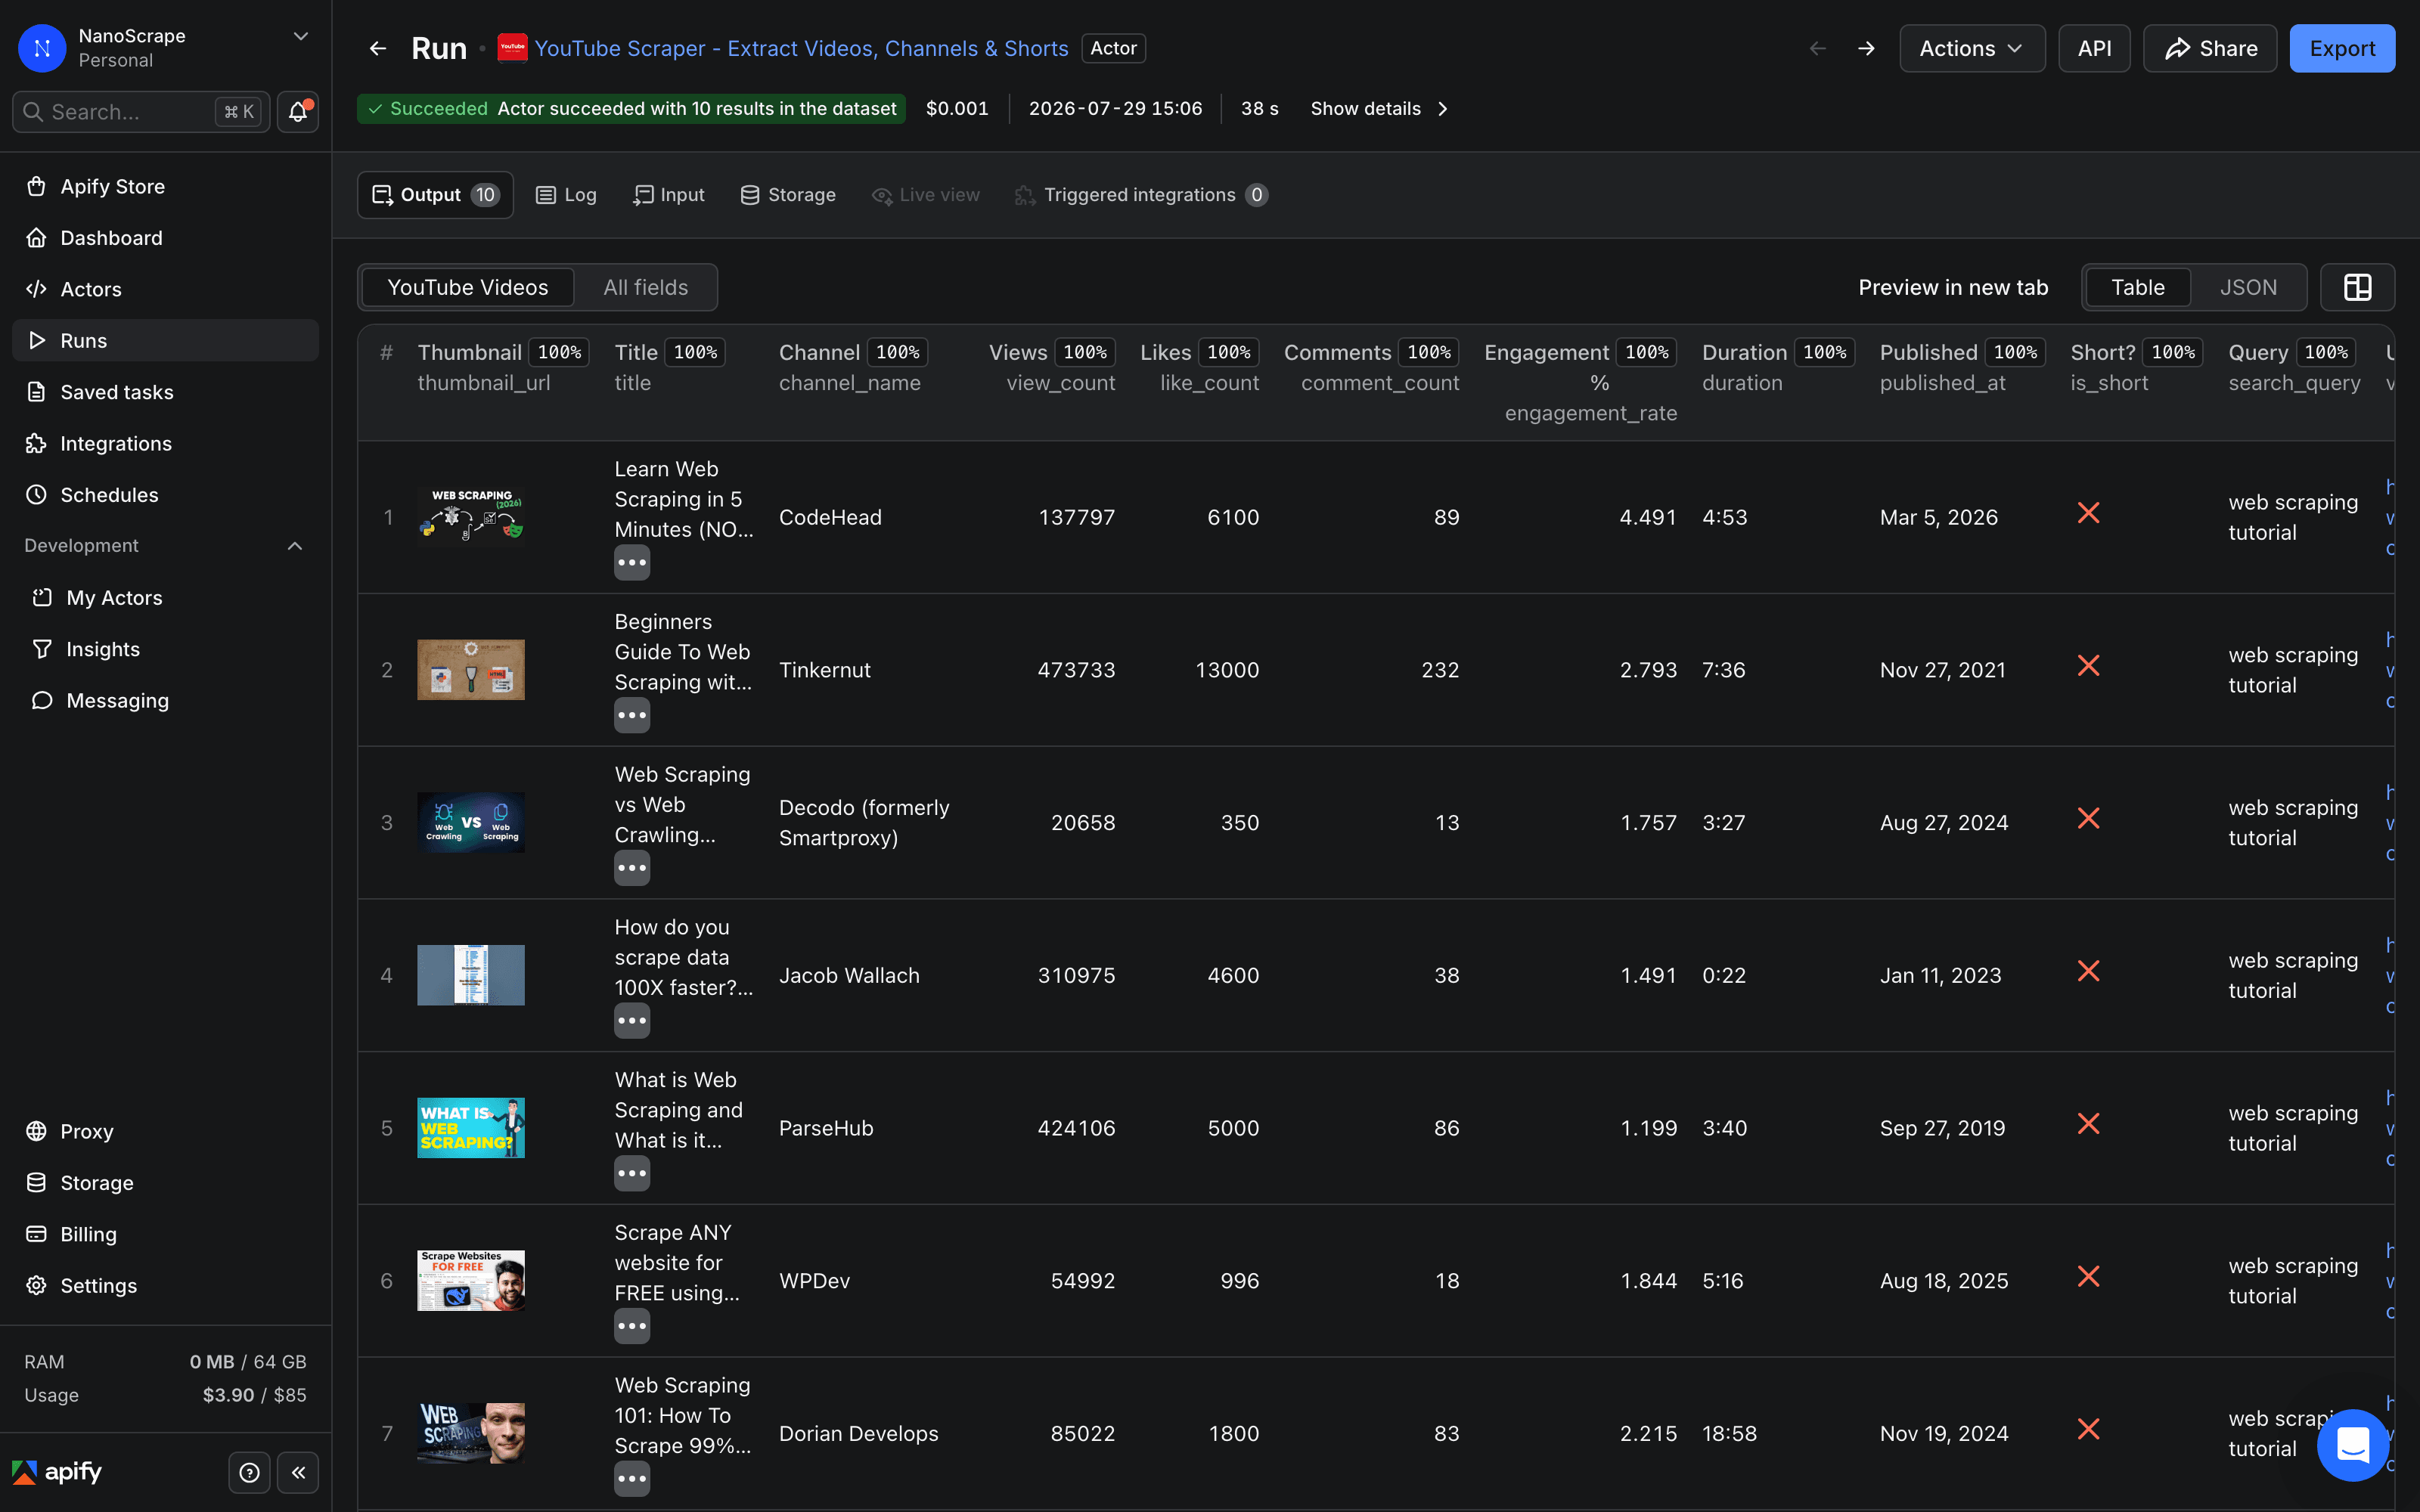Open Settings in sidebar

(x=165, y=1285)
